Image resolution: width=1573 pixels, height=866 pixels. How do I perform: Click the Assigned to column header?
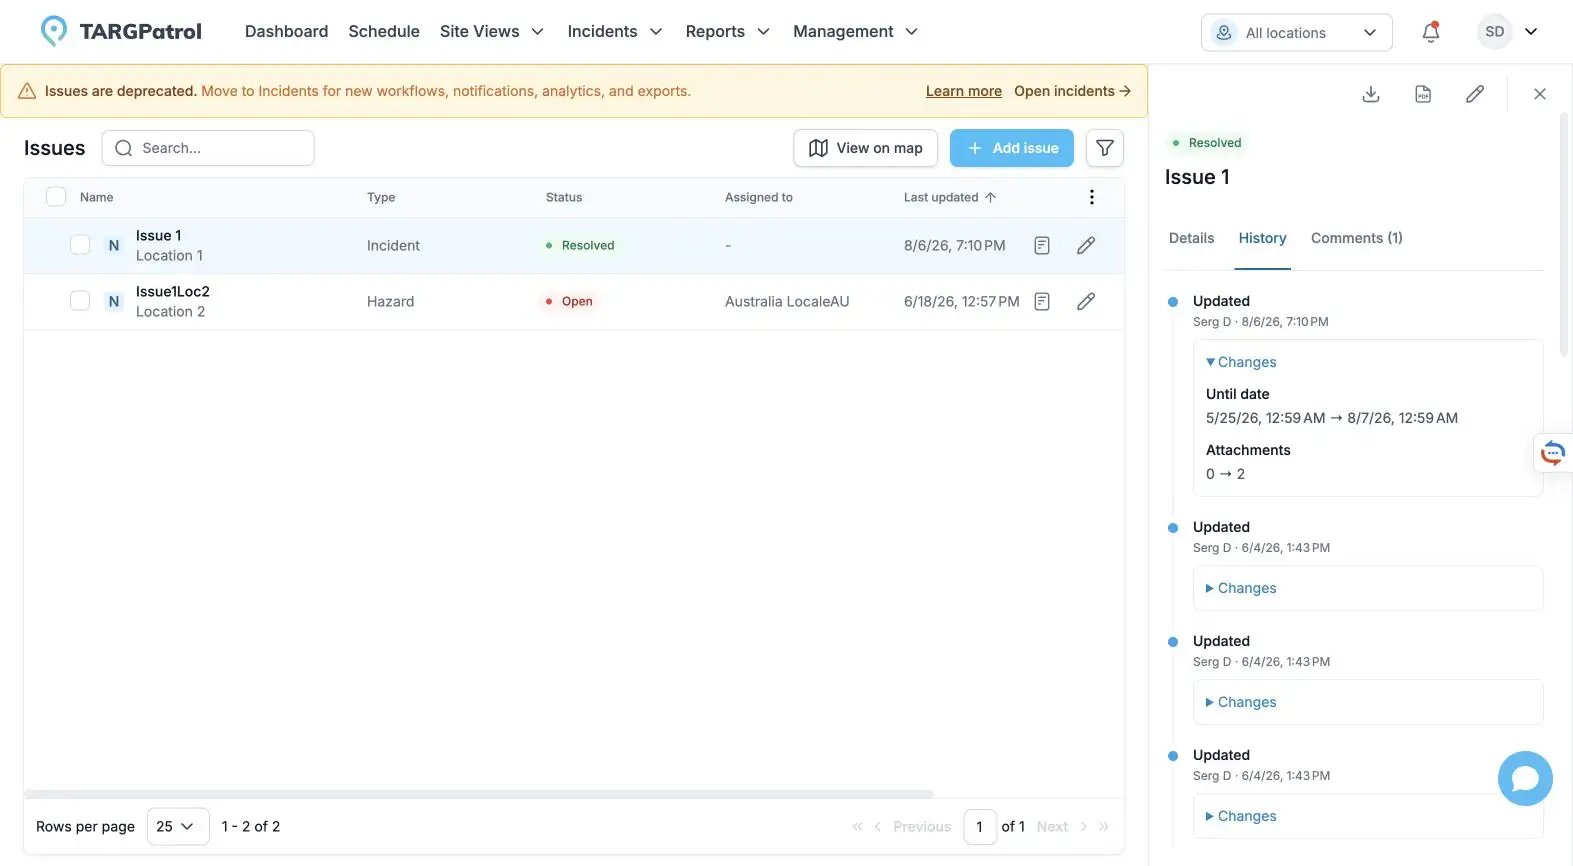coord(759,197)
